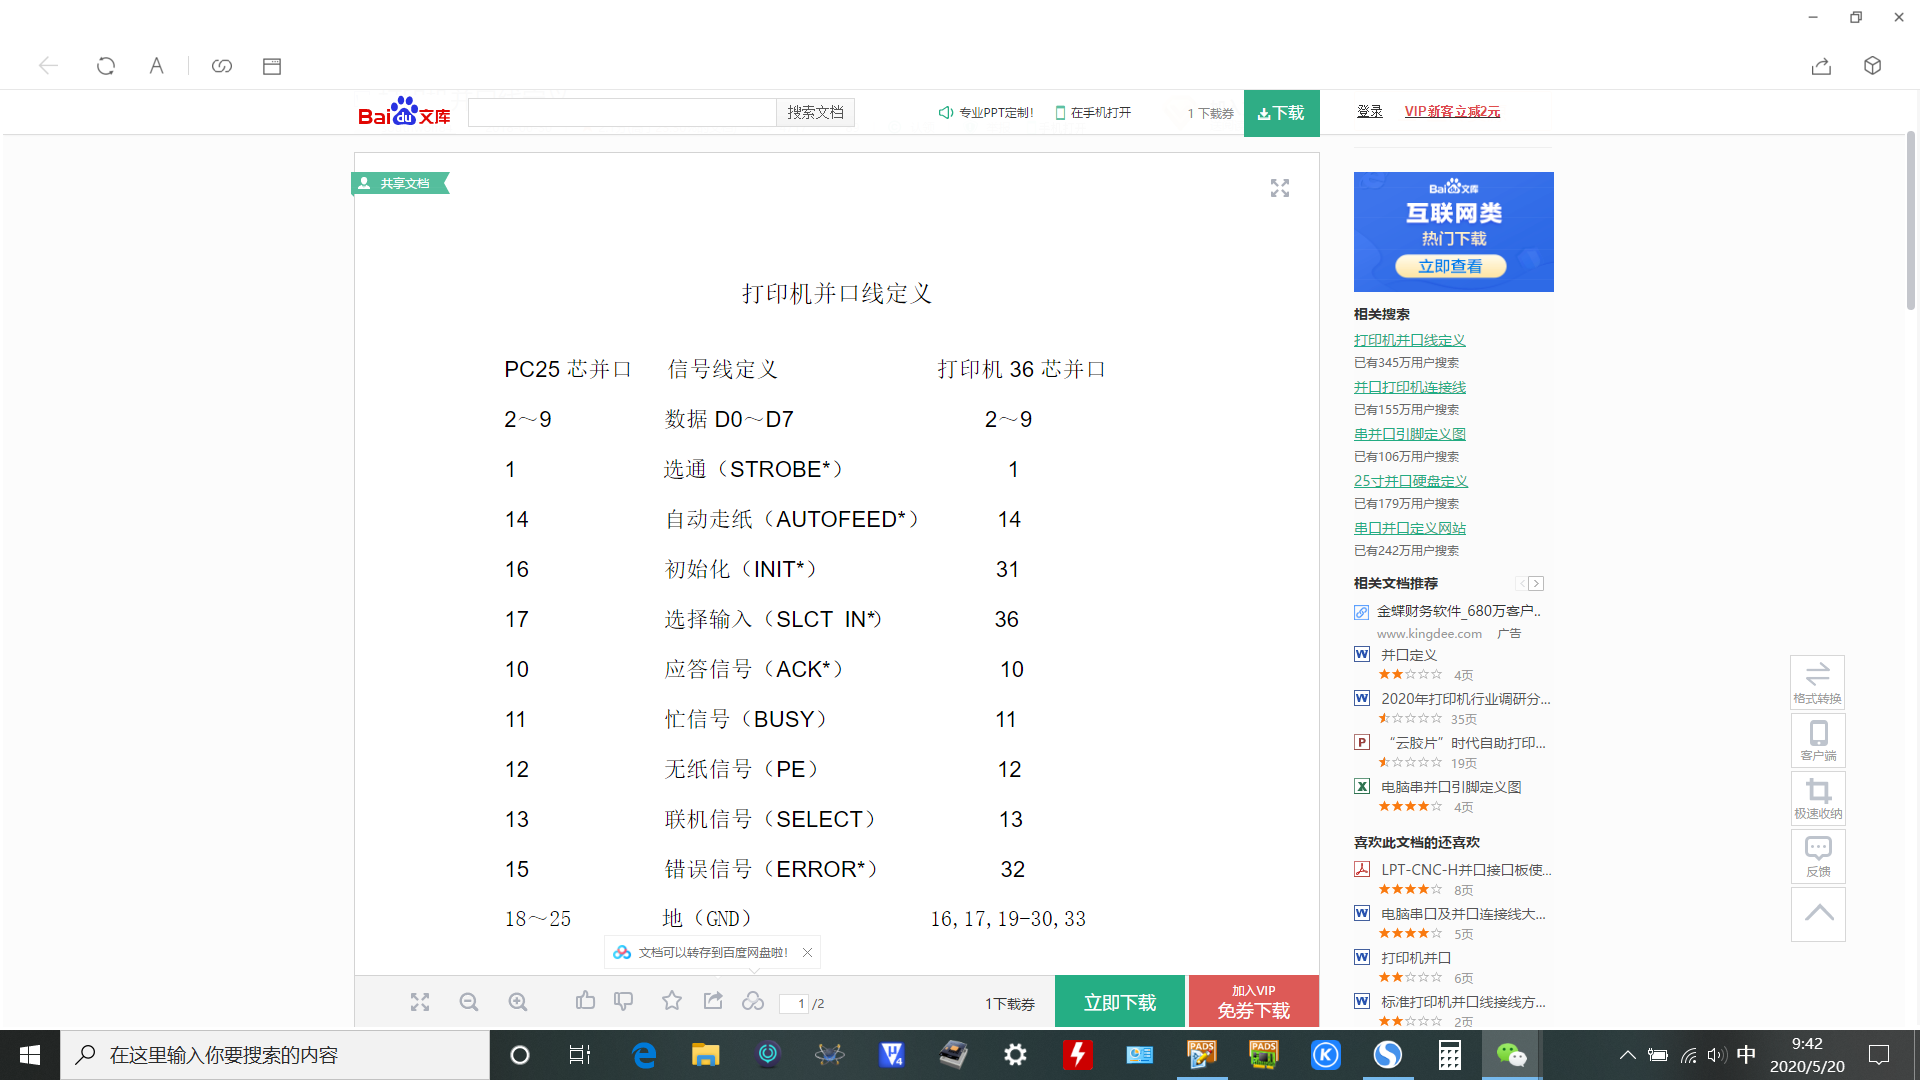Open 云胶片时代自助打印 document
The height and width of the screenshot is (1080, 1920).
(1465, 743)
